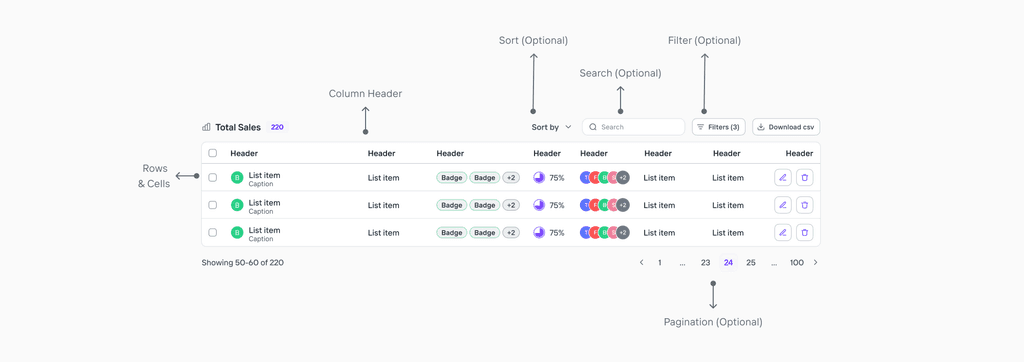Click the first Badge tag in second row

click(451, 205)
